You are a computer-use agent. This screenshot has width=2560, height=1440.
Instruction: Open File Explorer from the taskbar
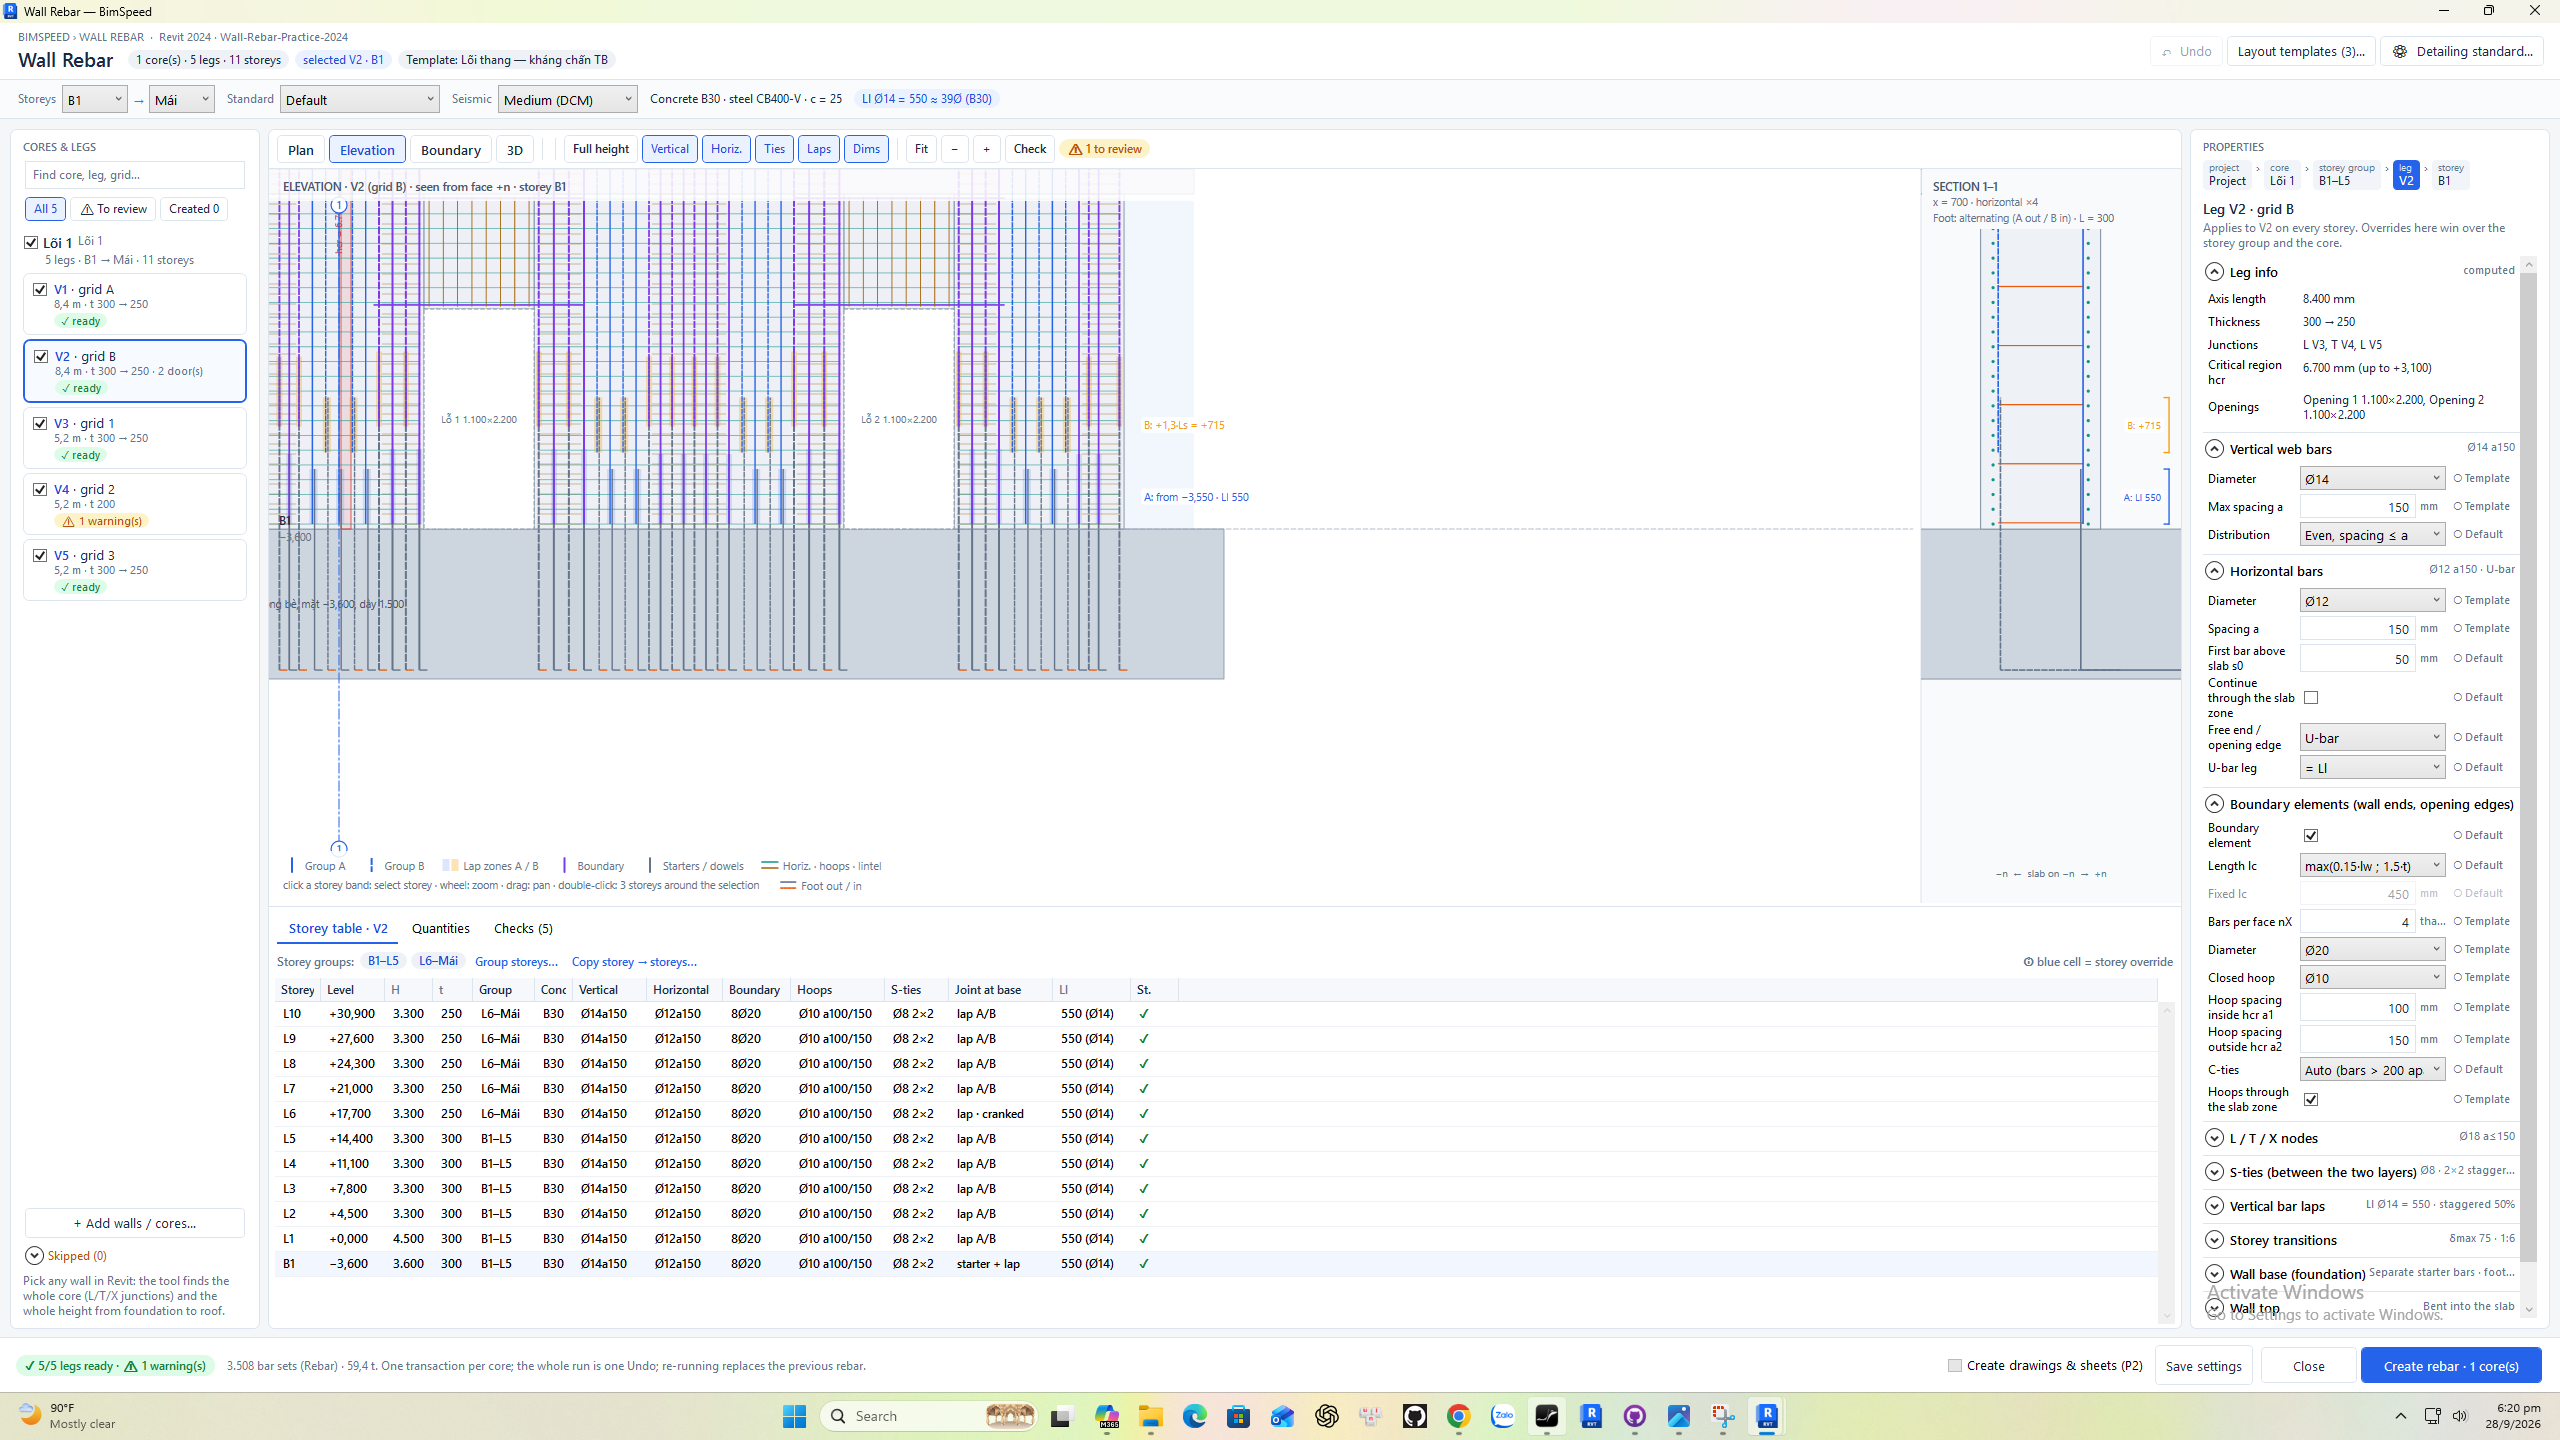point(1151,1416)
